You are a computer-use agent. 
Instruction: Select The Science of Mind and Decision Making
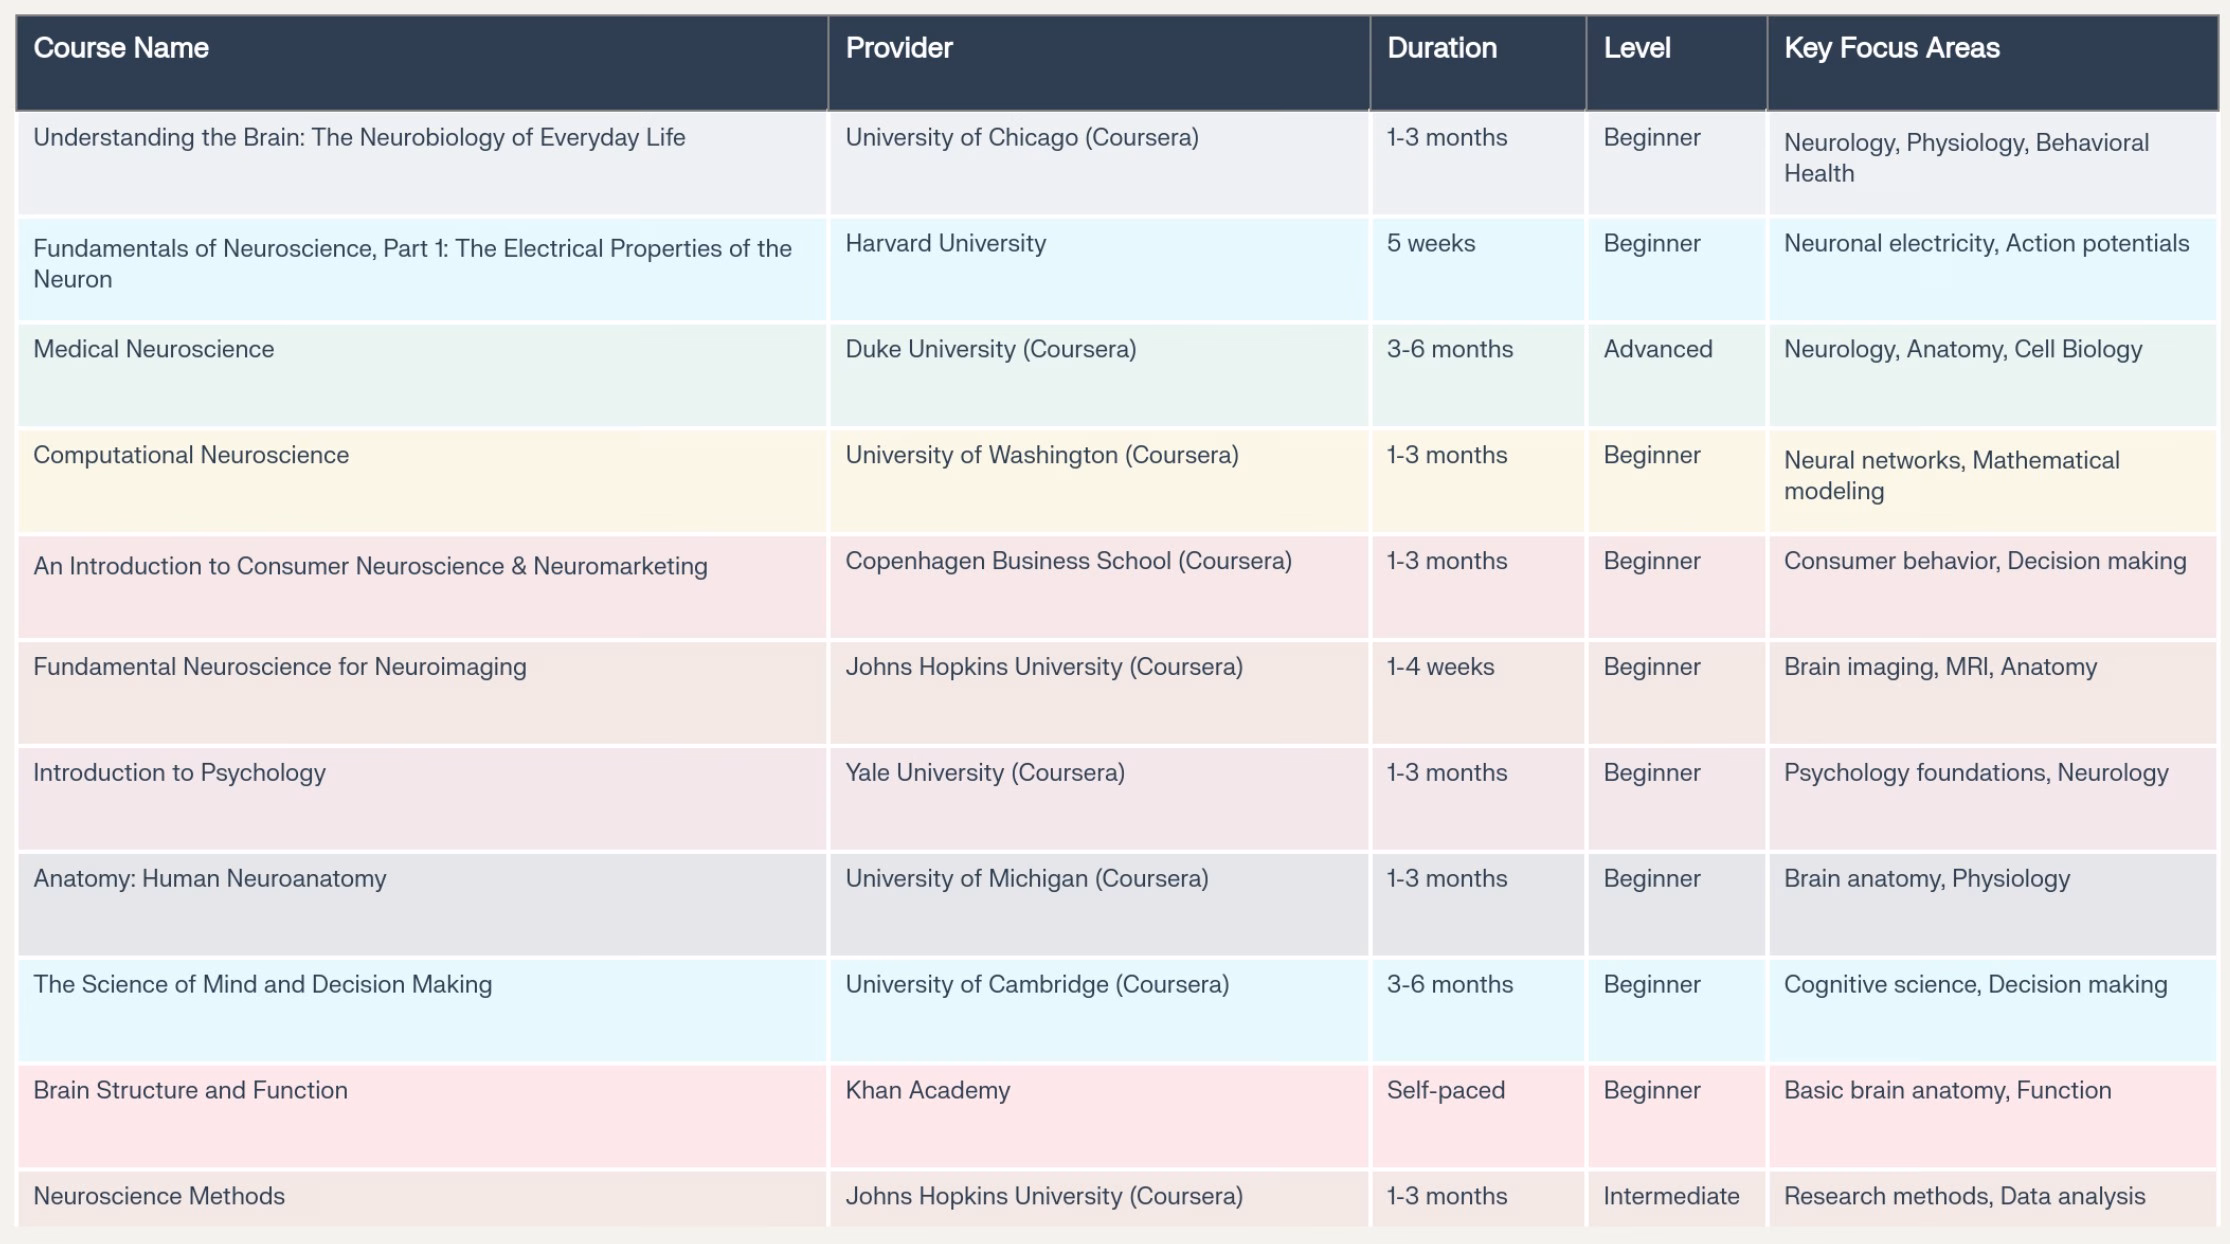click(x=262, y=983)
